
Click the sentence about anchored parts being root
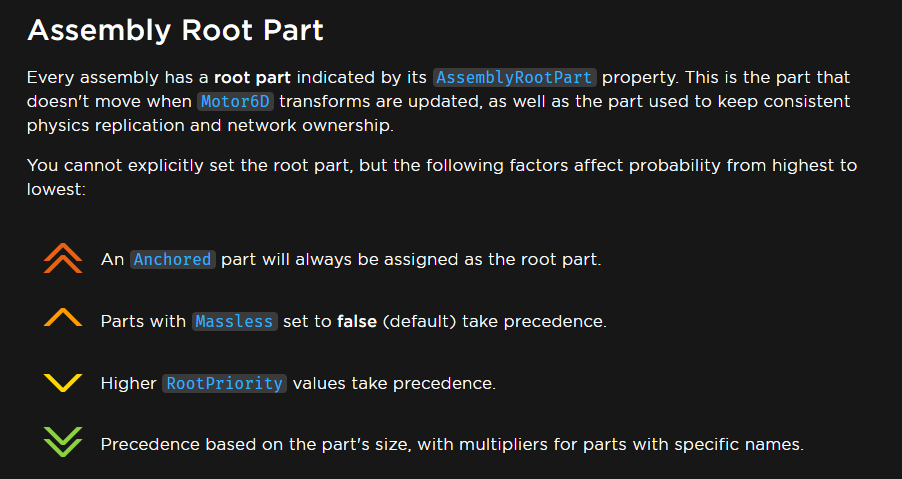click(x=351, y=260)
